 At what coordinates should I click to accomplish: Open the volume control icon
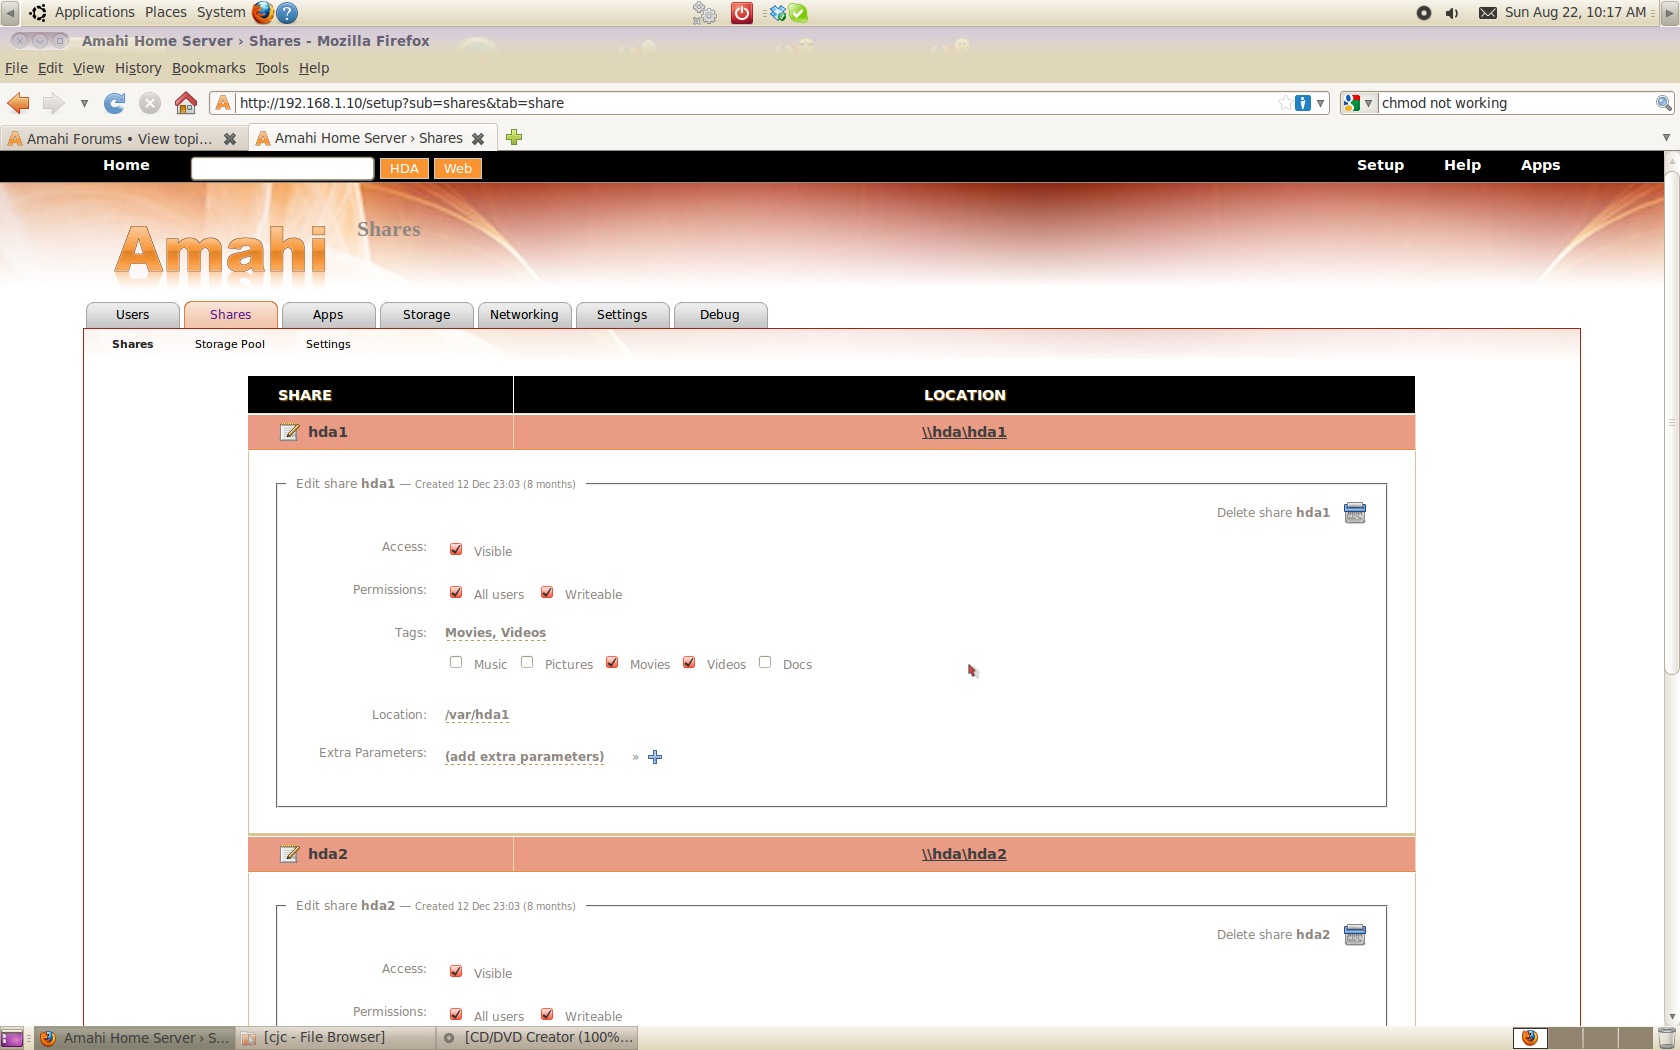coord(1452,13)
